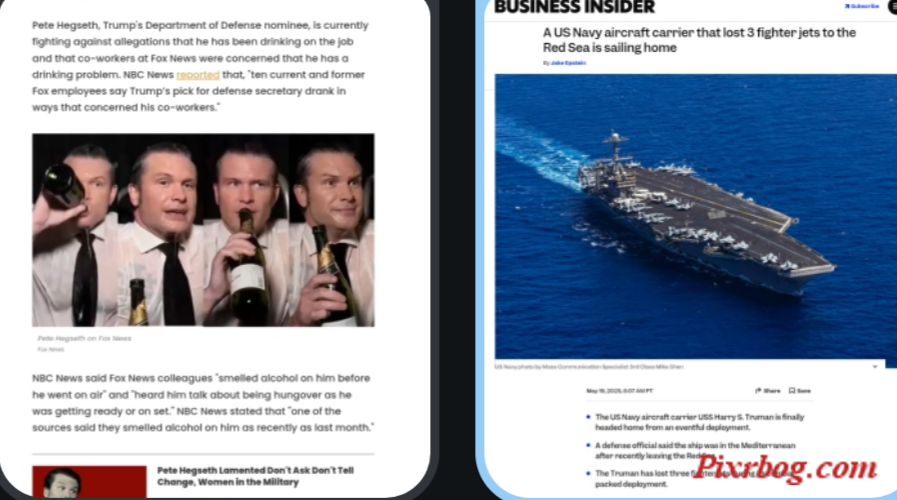The height and width of the screenshot is (500, 897).
Task: Click the article date 'May 19, 2025' text
Action: [619, 391]
